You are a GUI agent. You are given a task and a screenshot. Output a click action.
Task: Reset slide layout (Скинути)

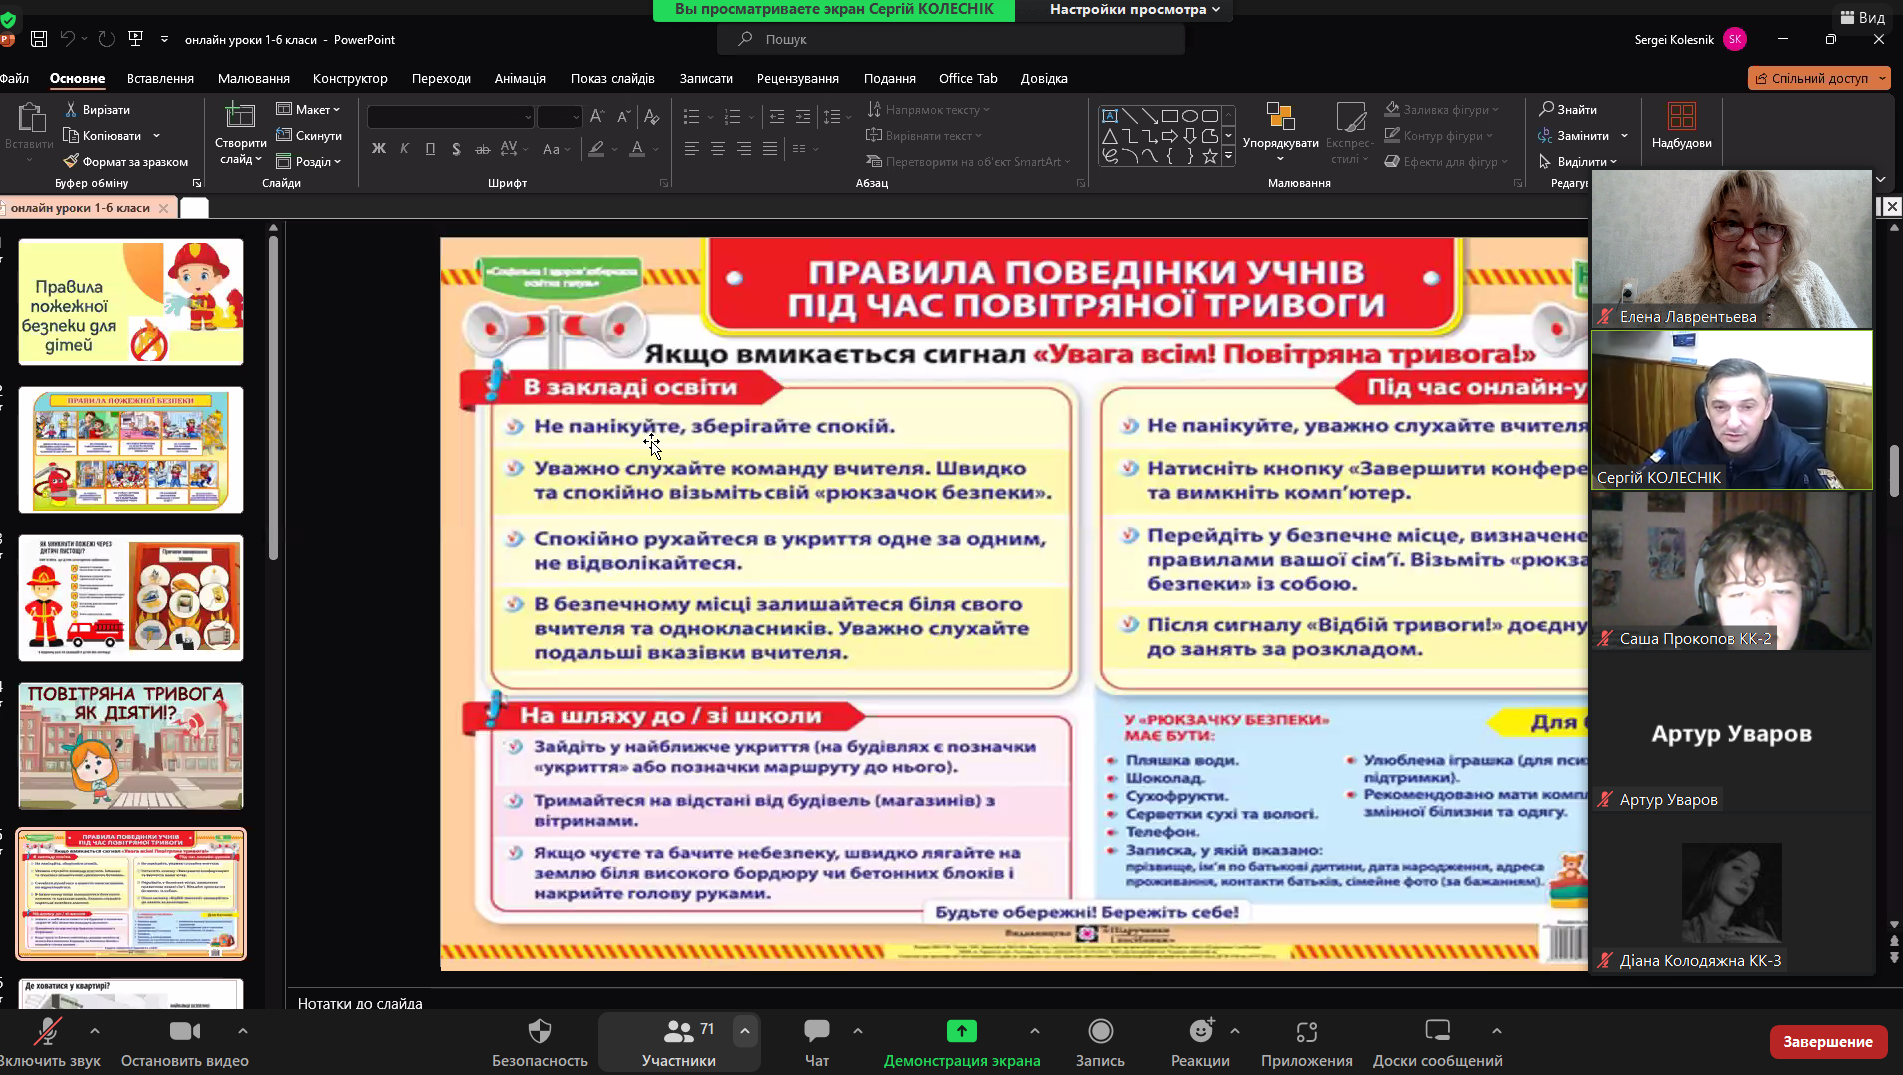pyautogui.click(x=309, y=135)
